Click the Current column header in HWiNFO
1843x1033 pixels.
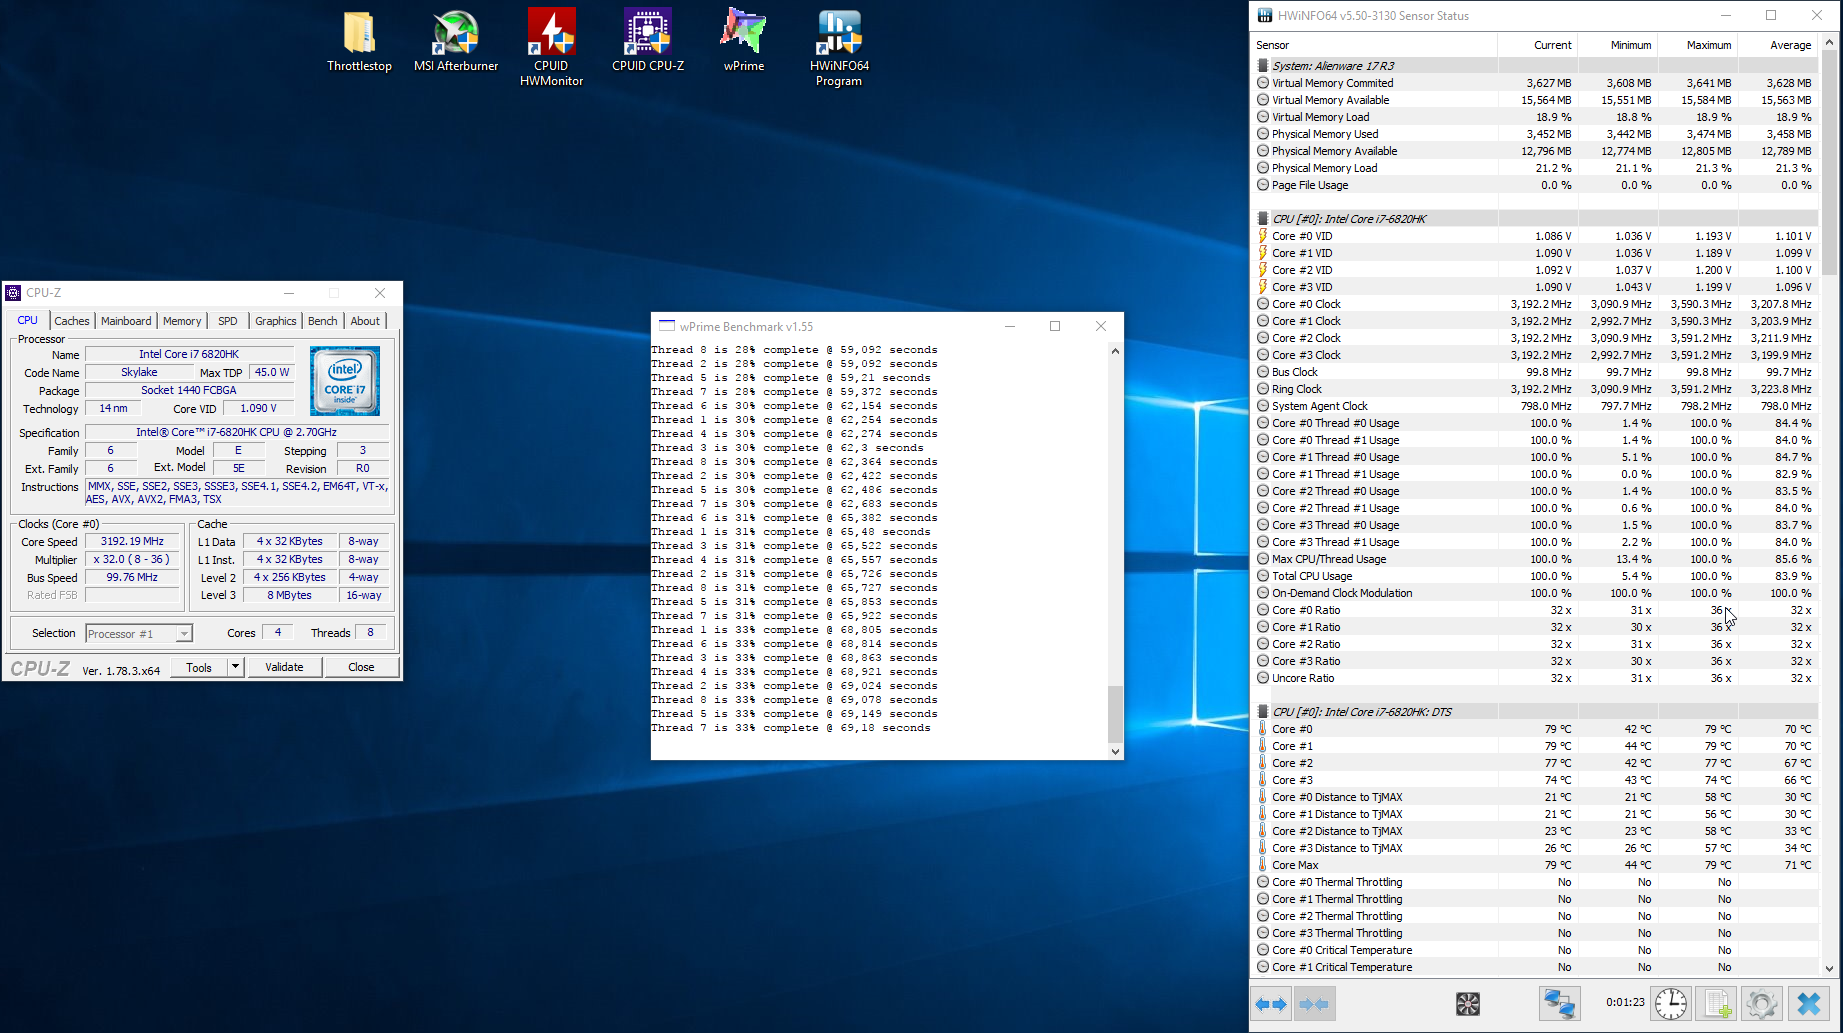[x=1537, y=45]
